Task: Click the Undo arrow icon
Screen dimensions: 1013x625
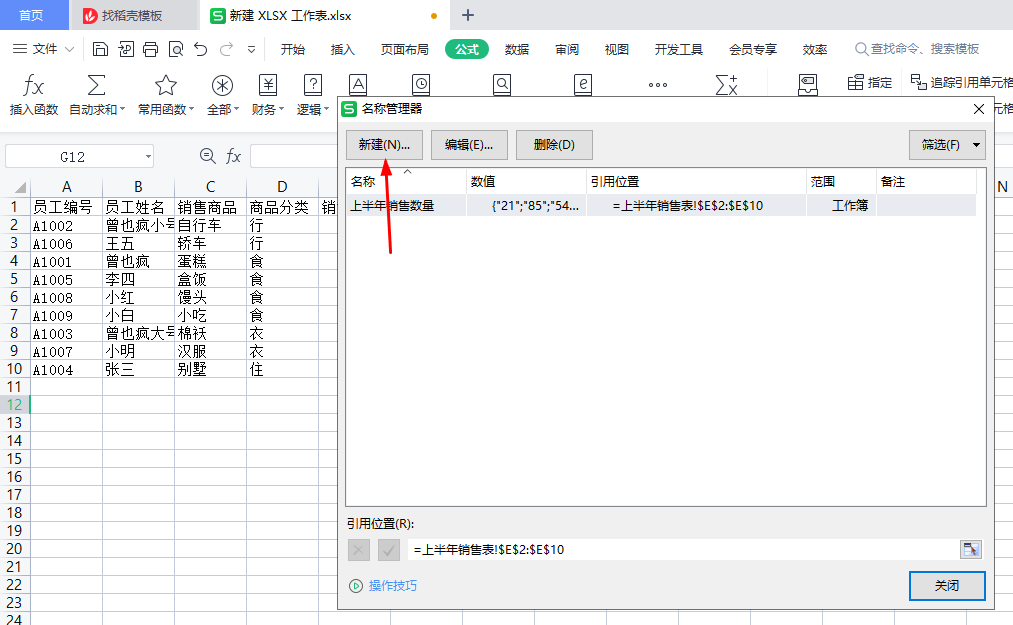Action: tap(201, 49)
